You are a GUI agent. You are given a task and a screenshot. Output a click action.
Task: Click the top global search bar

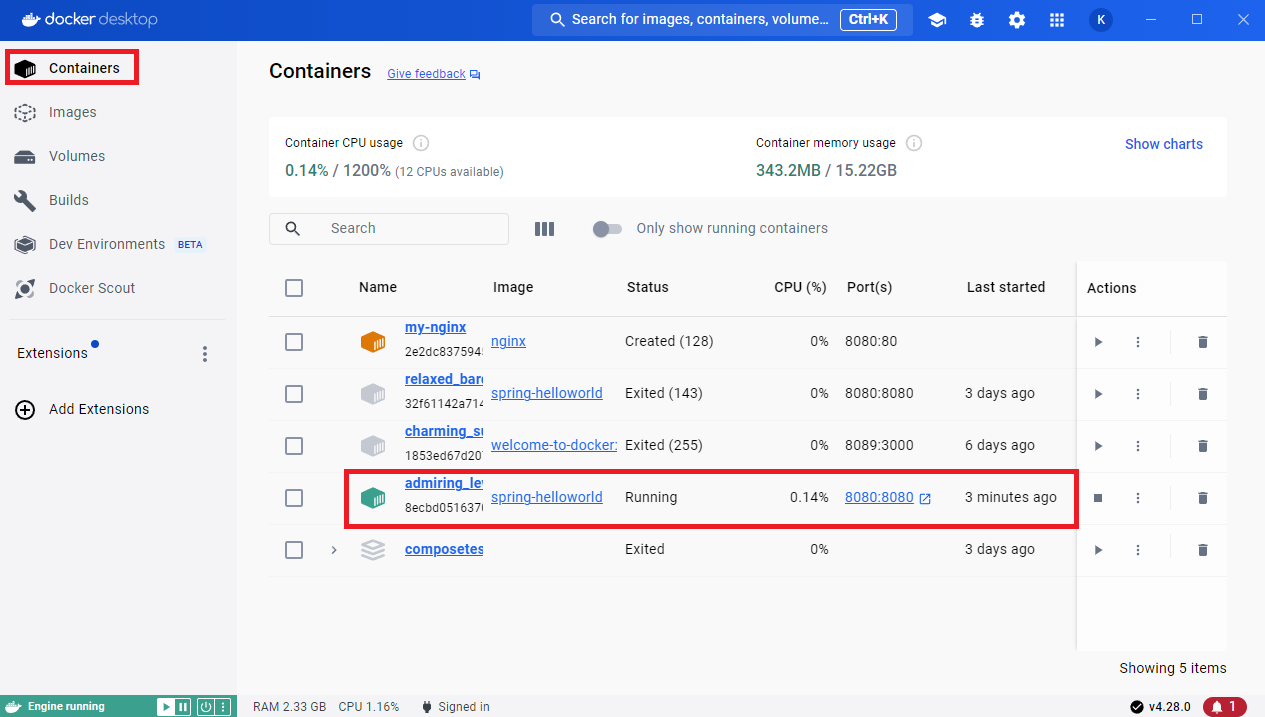tap(722, 20)
